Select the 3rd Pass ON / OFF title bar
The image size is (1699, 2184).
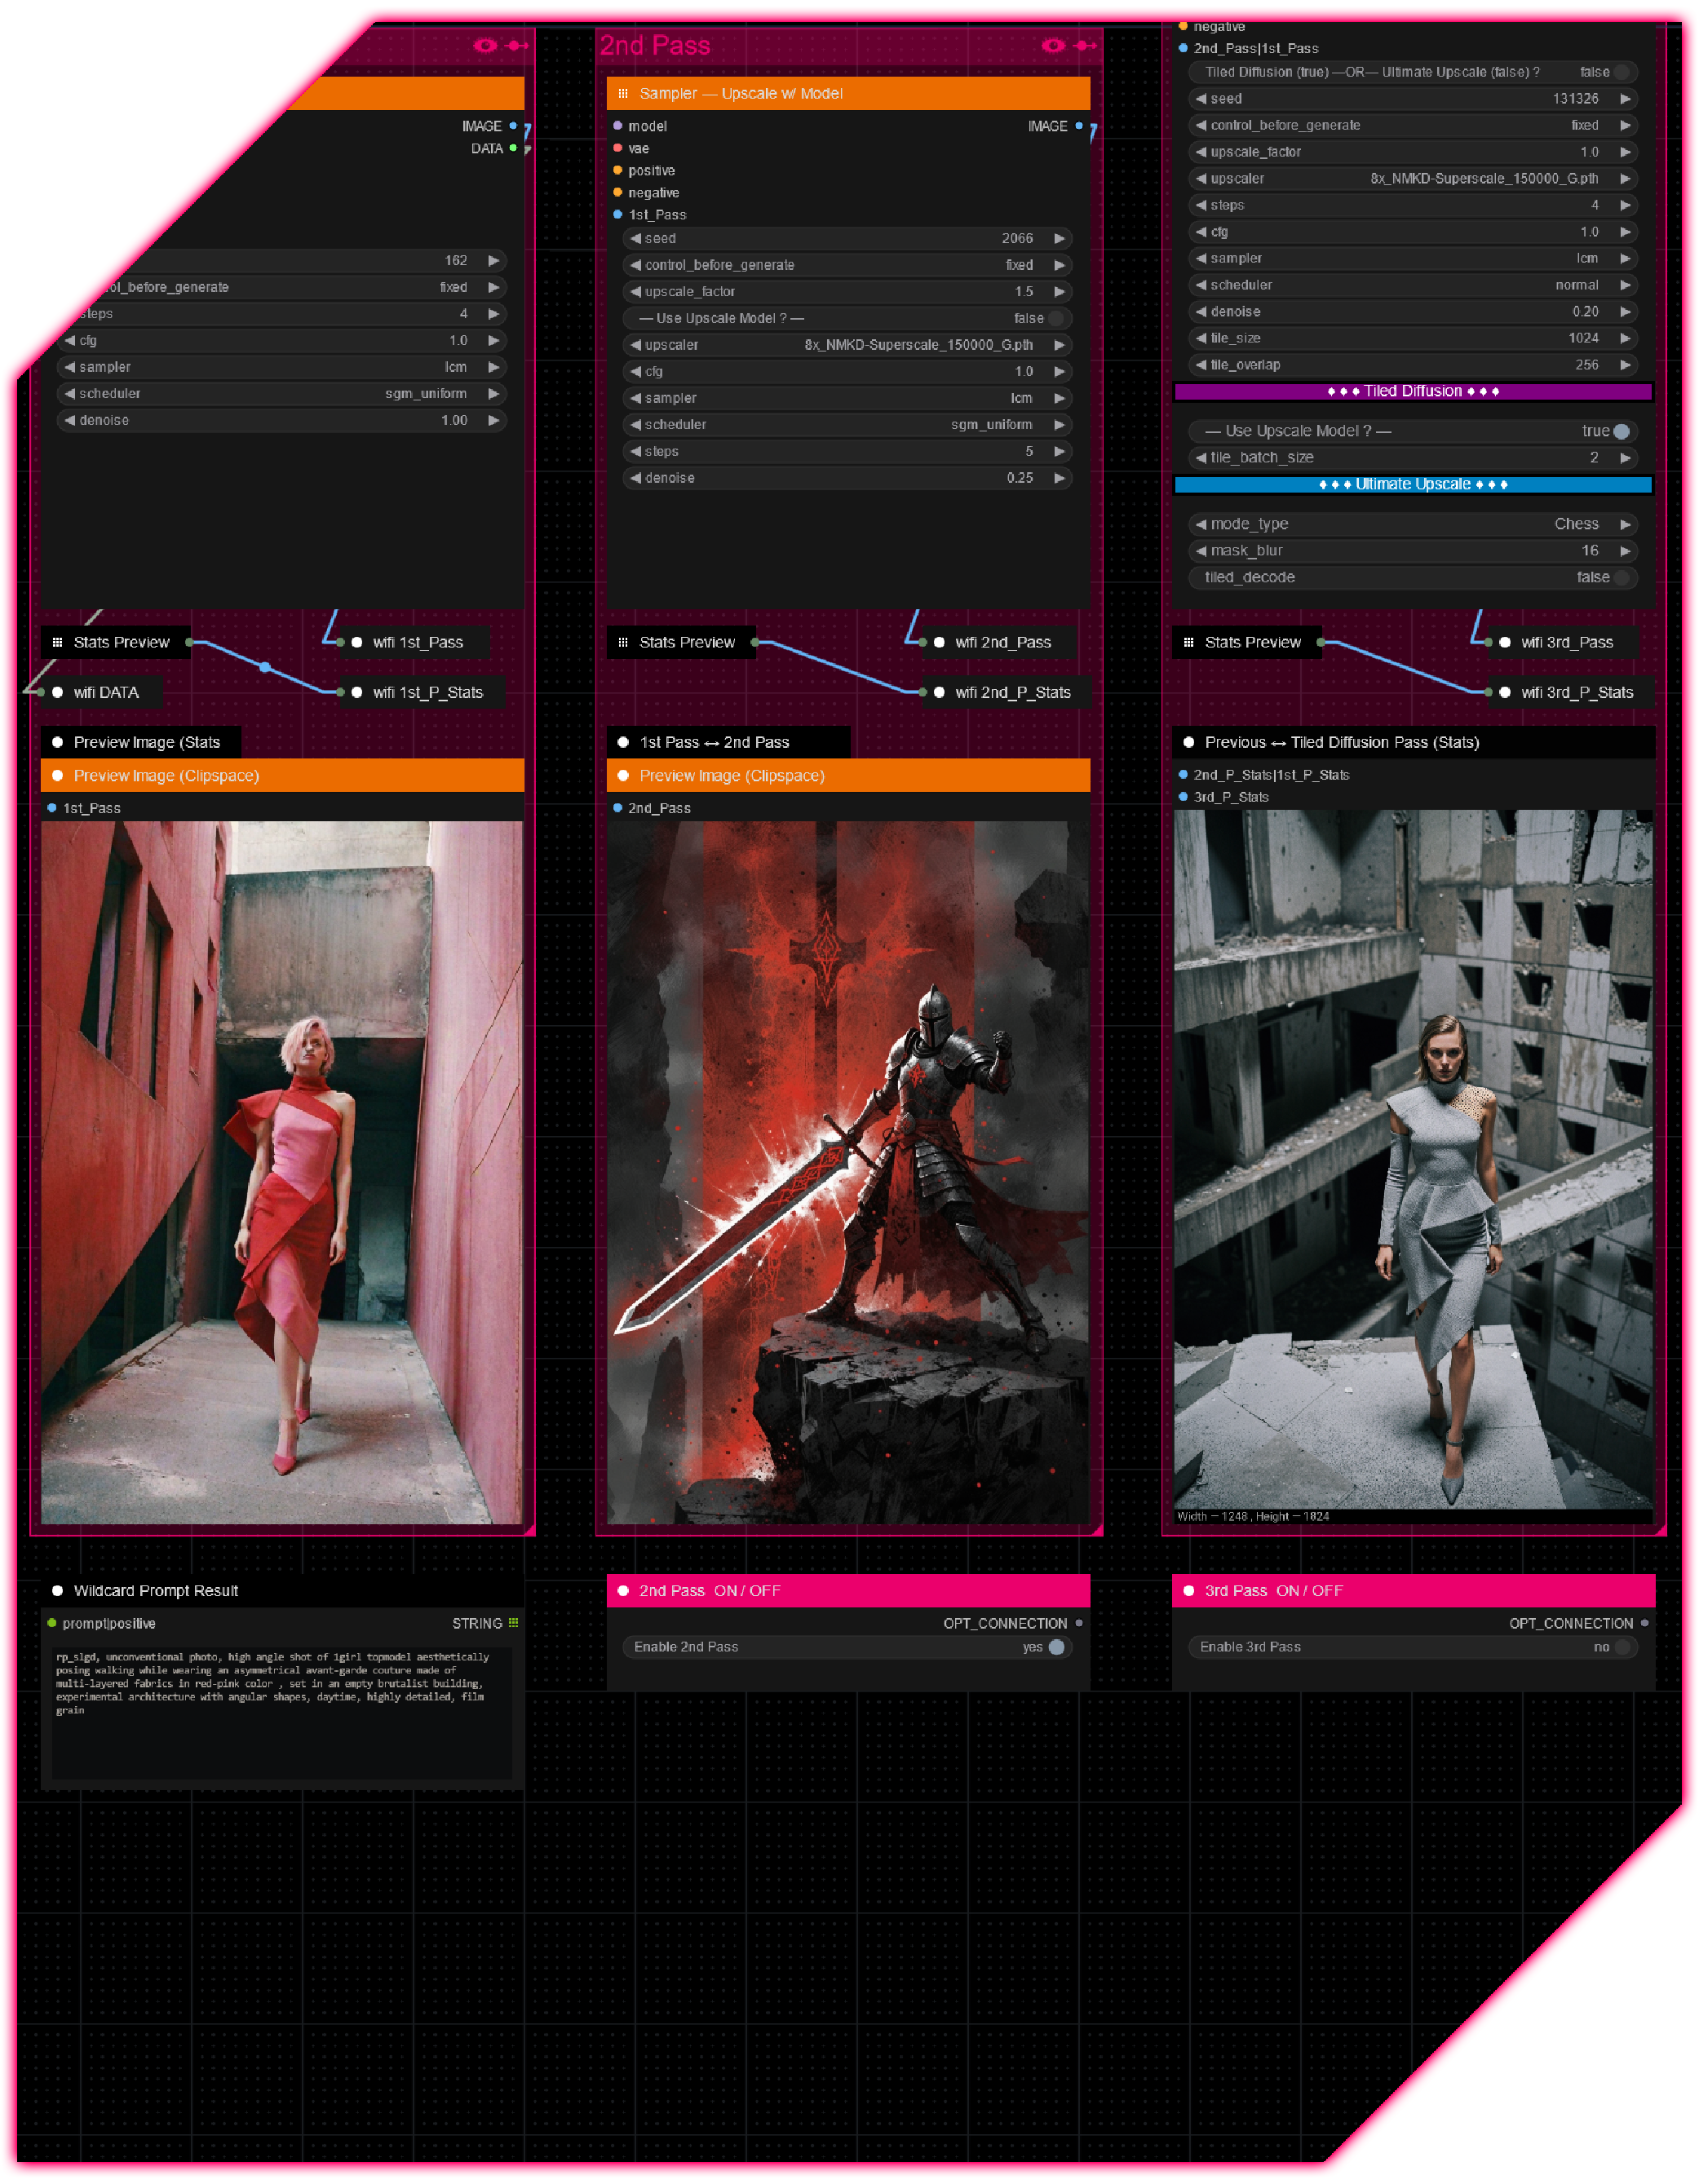tap(1413, 1590)
